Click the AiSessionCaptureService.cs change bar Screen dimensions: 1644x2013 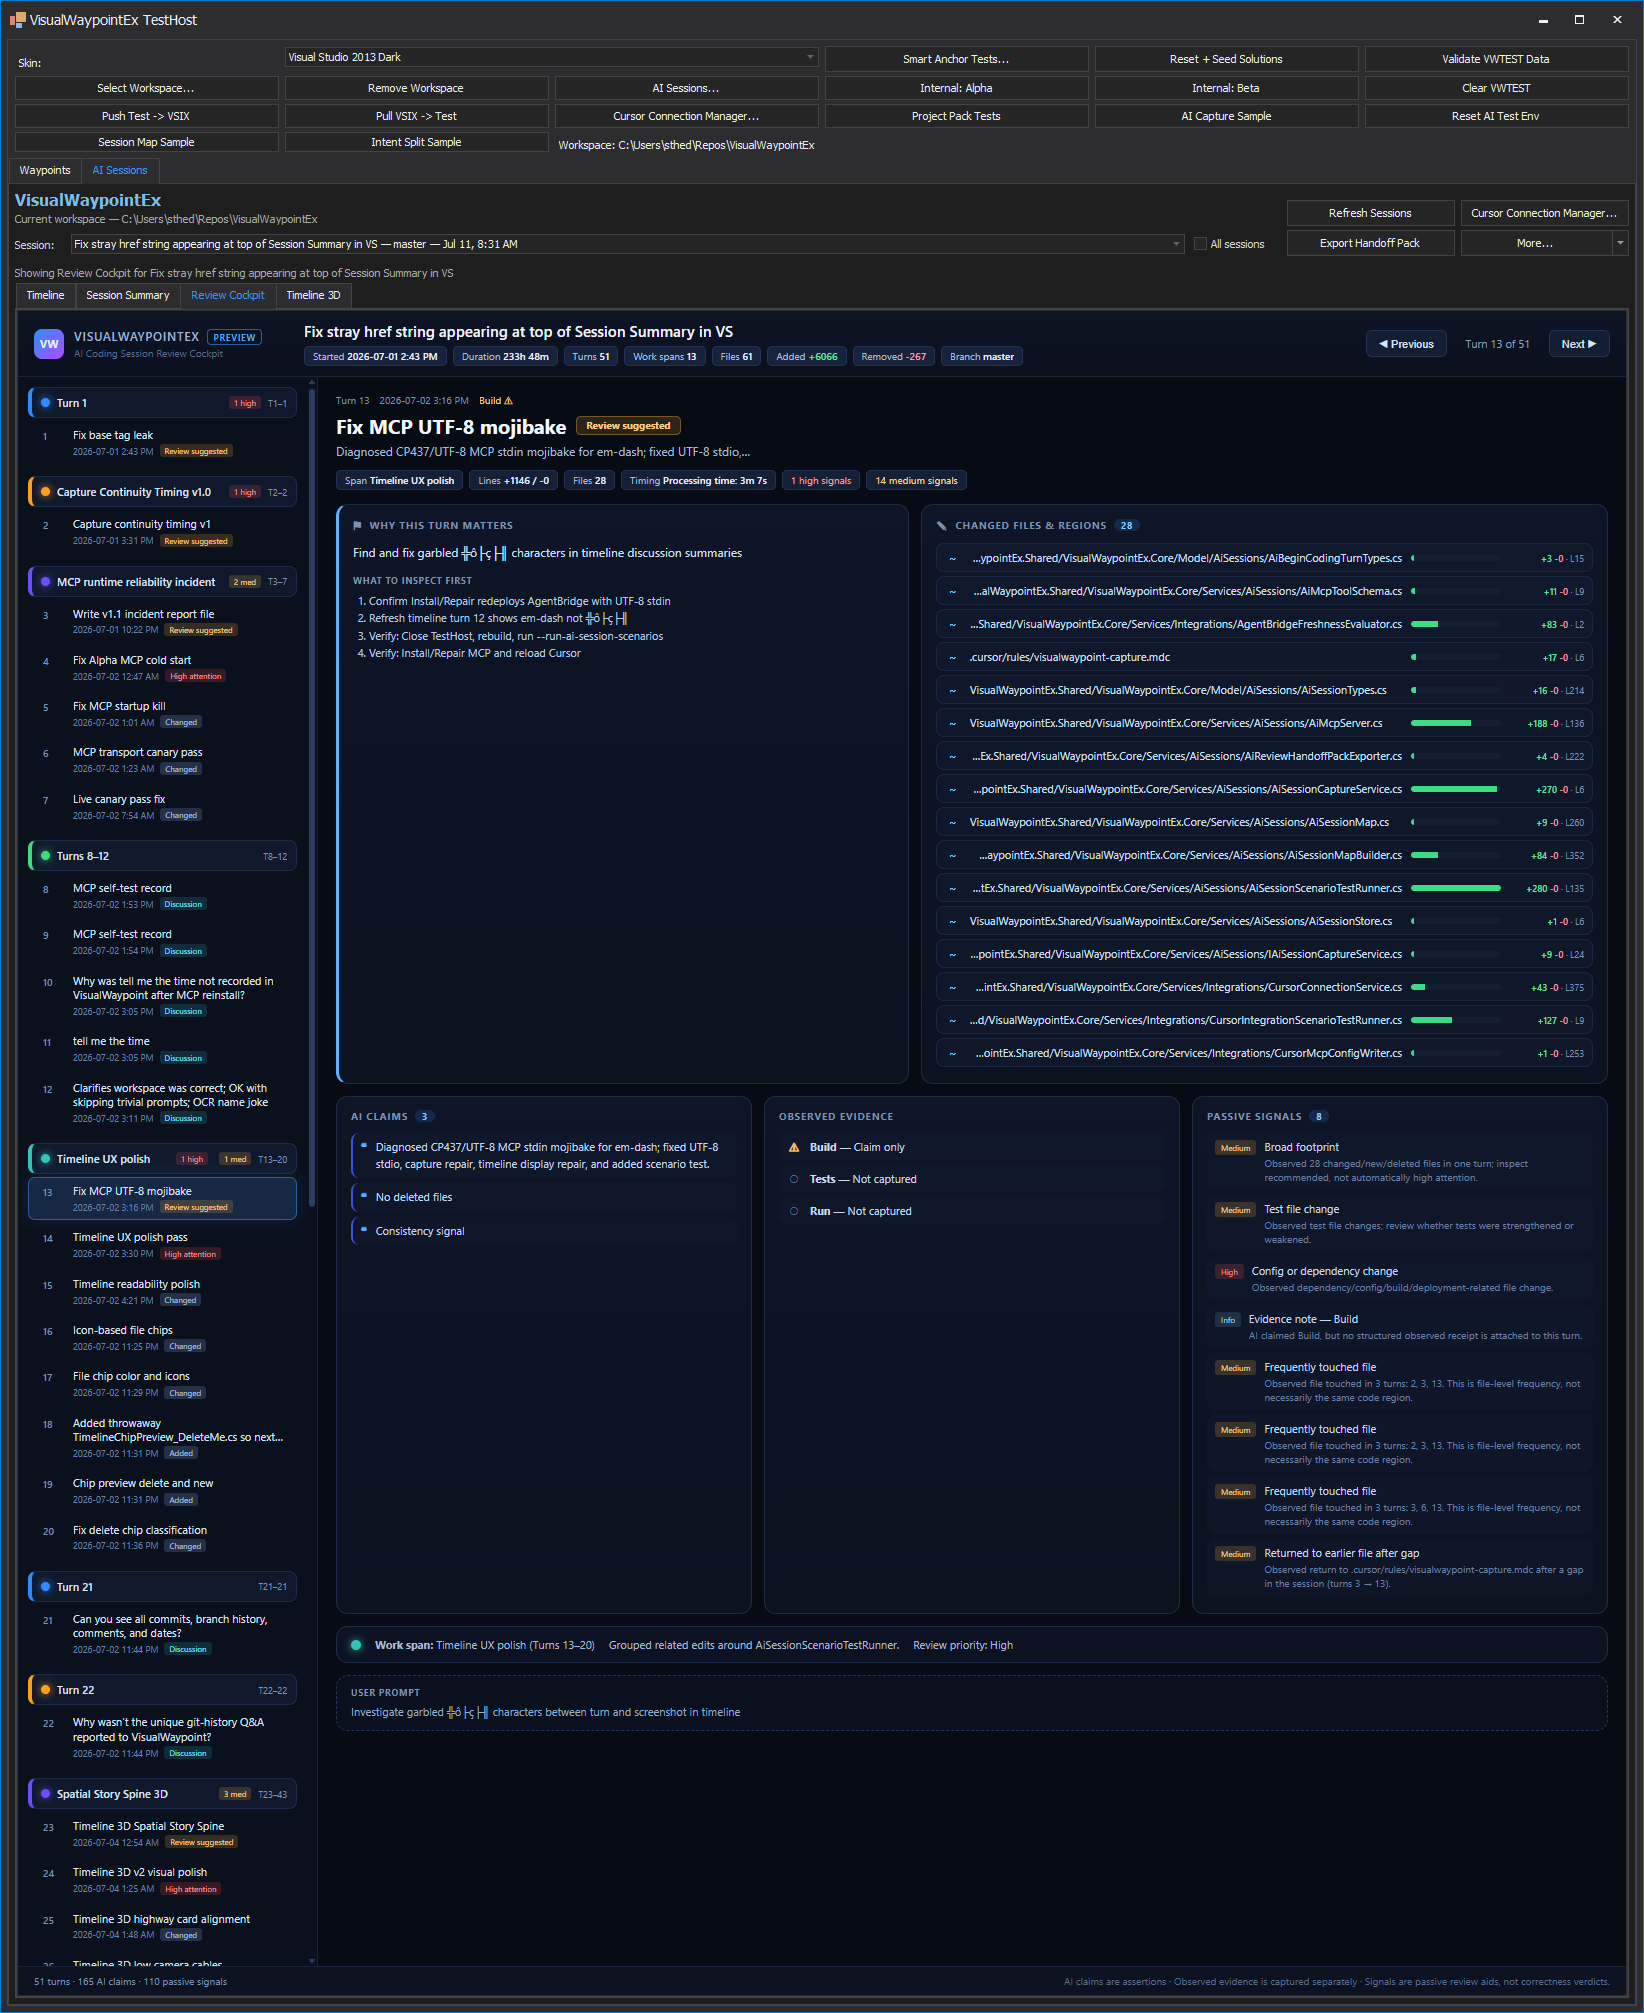point(1454,790)
